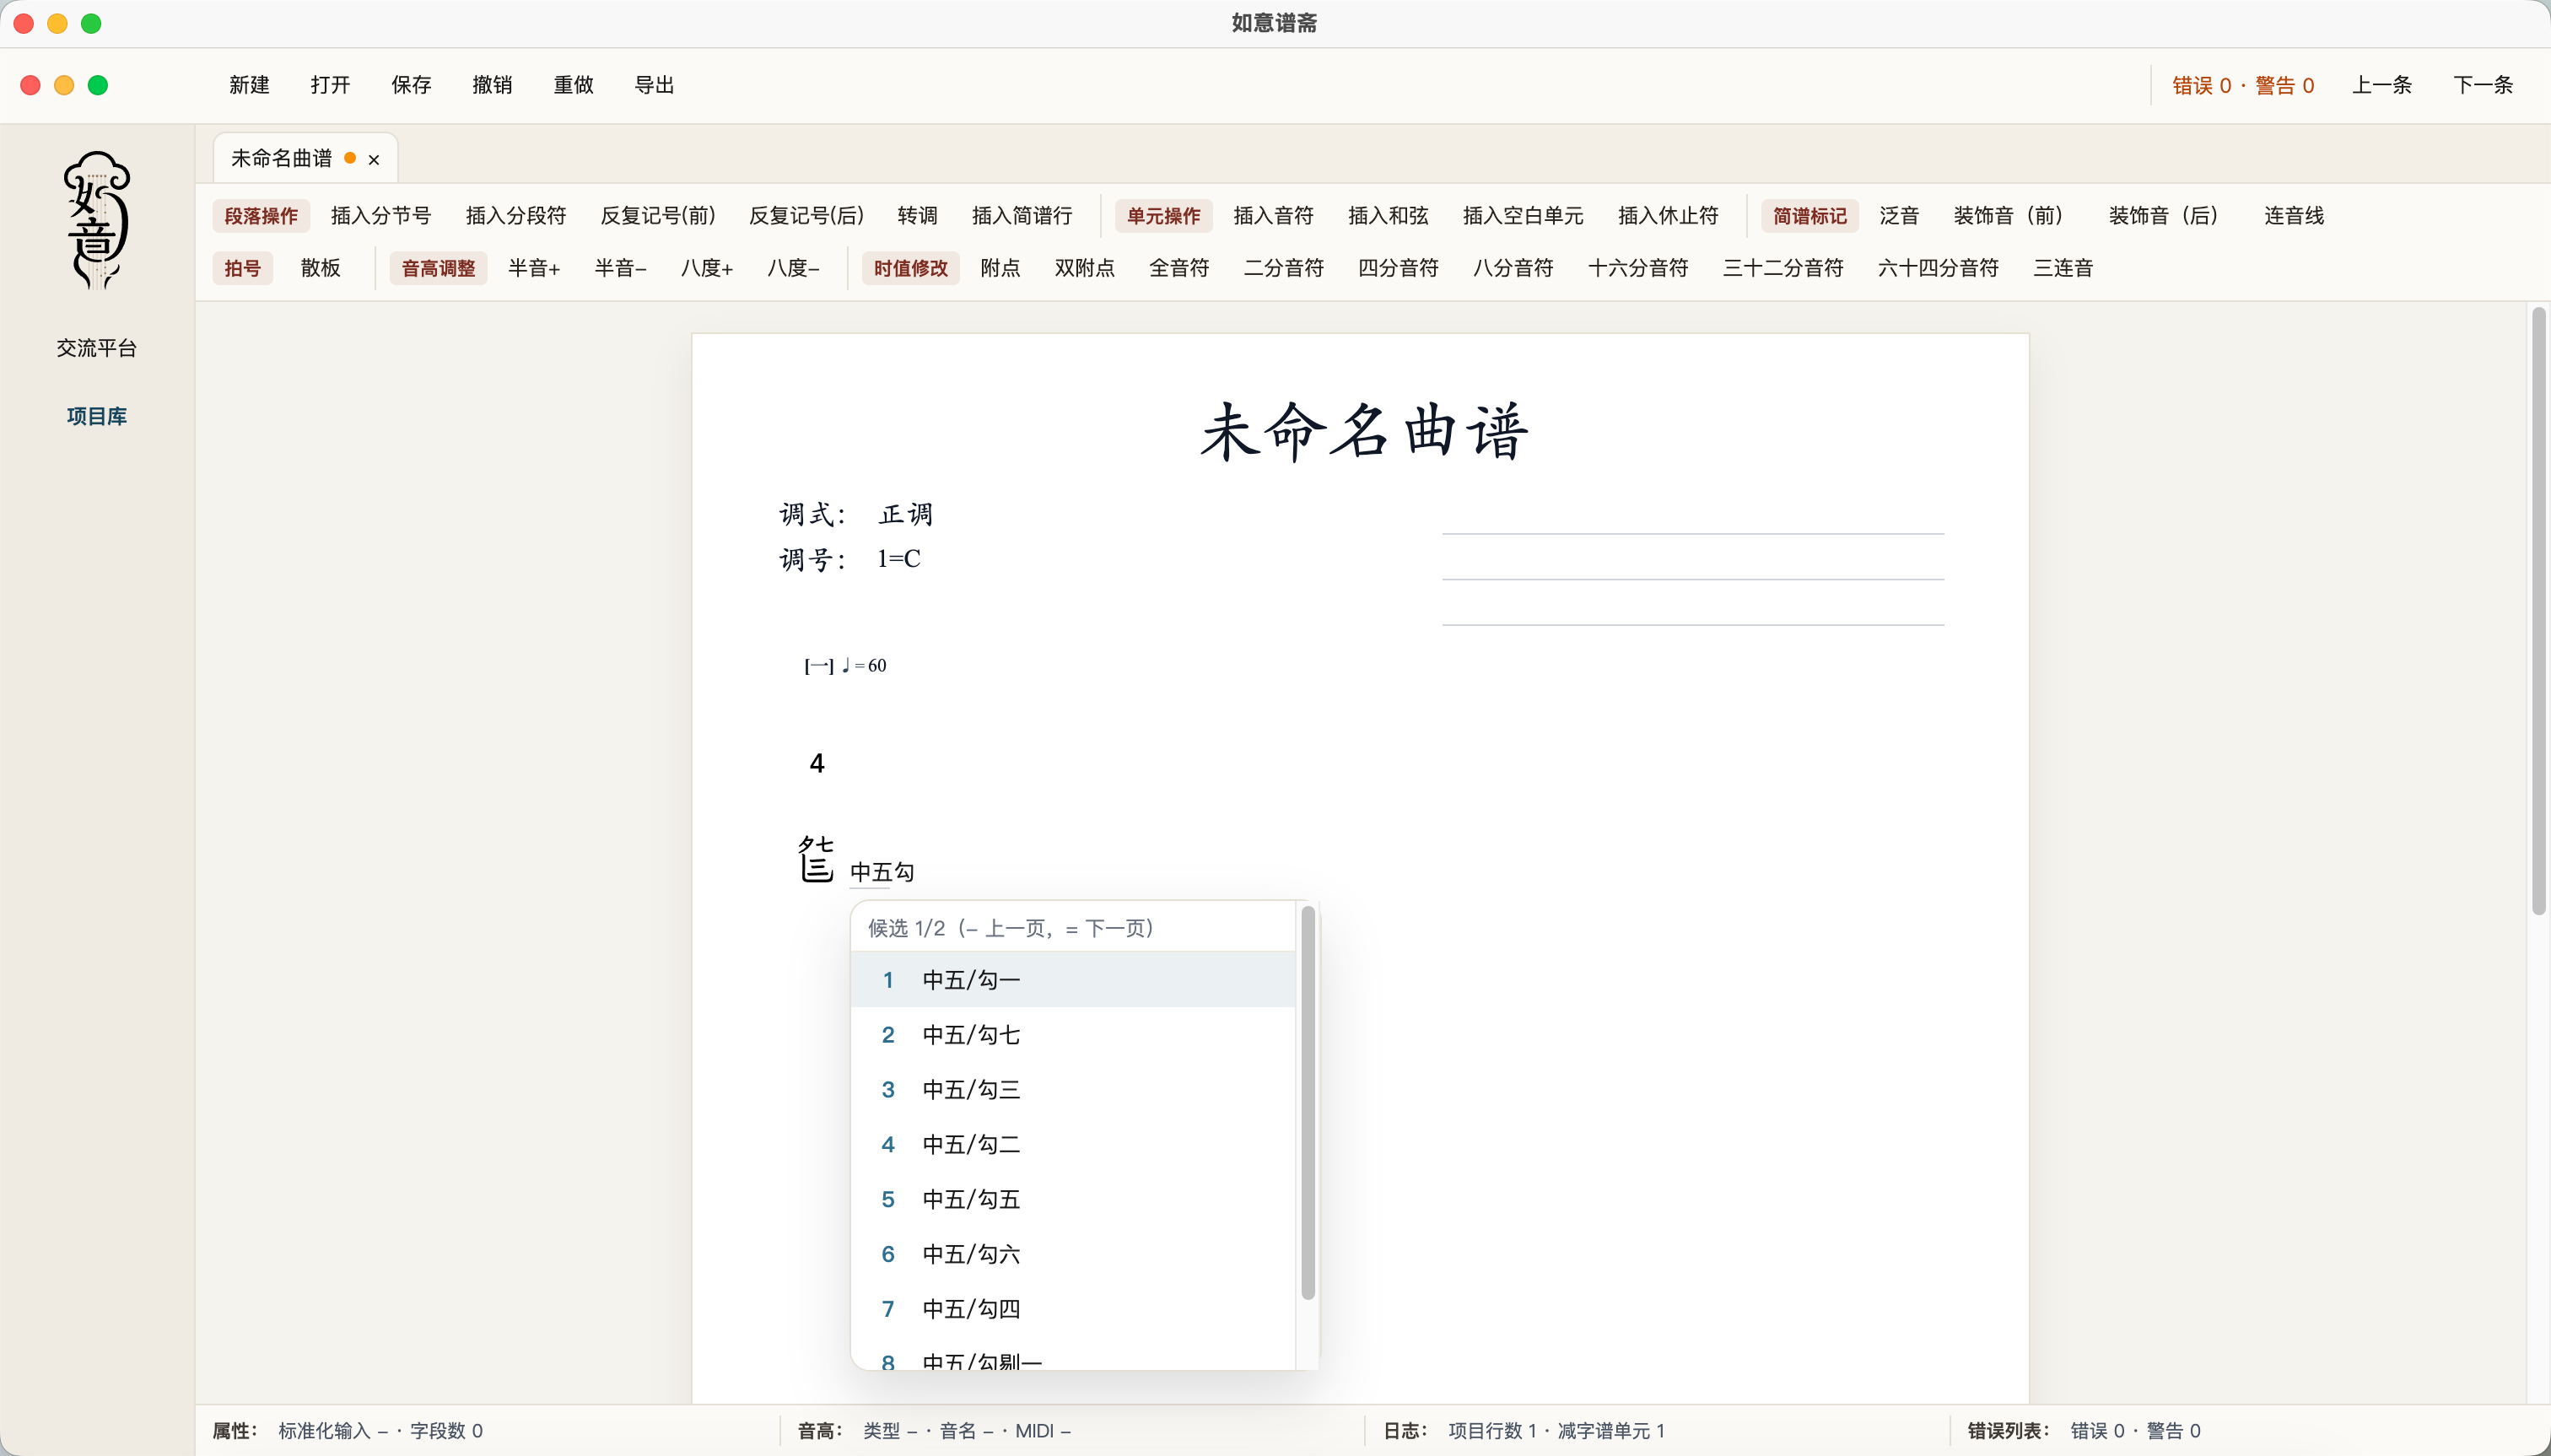Screen dimensions: 2551x1456
Task: Open 项目库 in the sidebar
Action: pos(96,416)
